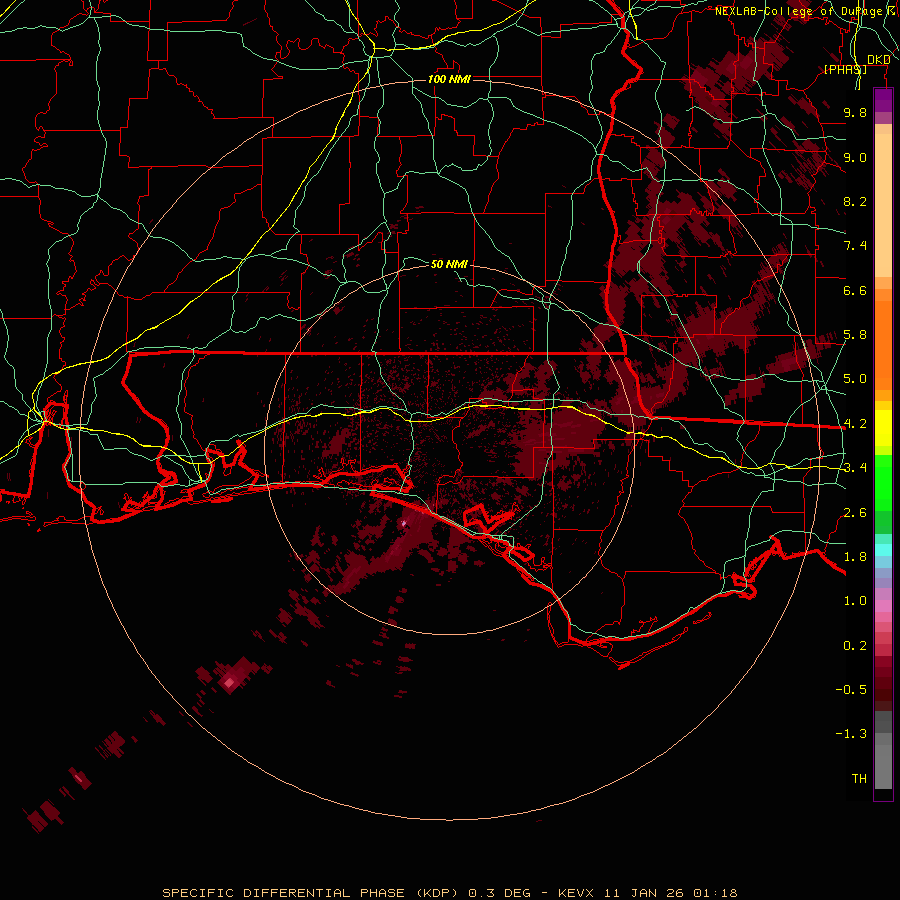
Task: Click the 9.8 value on the color scale
Action: click(855, 112)
